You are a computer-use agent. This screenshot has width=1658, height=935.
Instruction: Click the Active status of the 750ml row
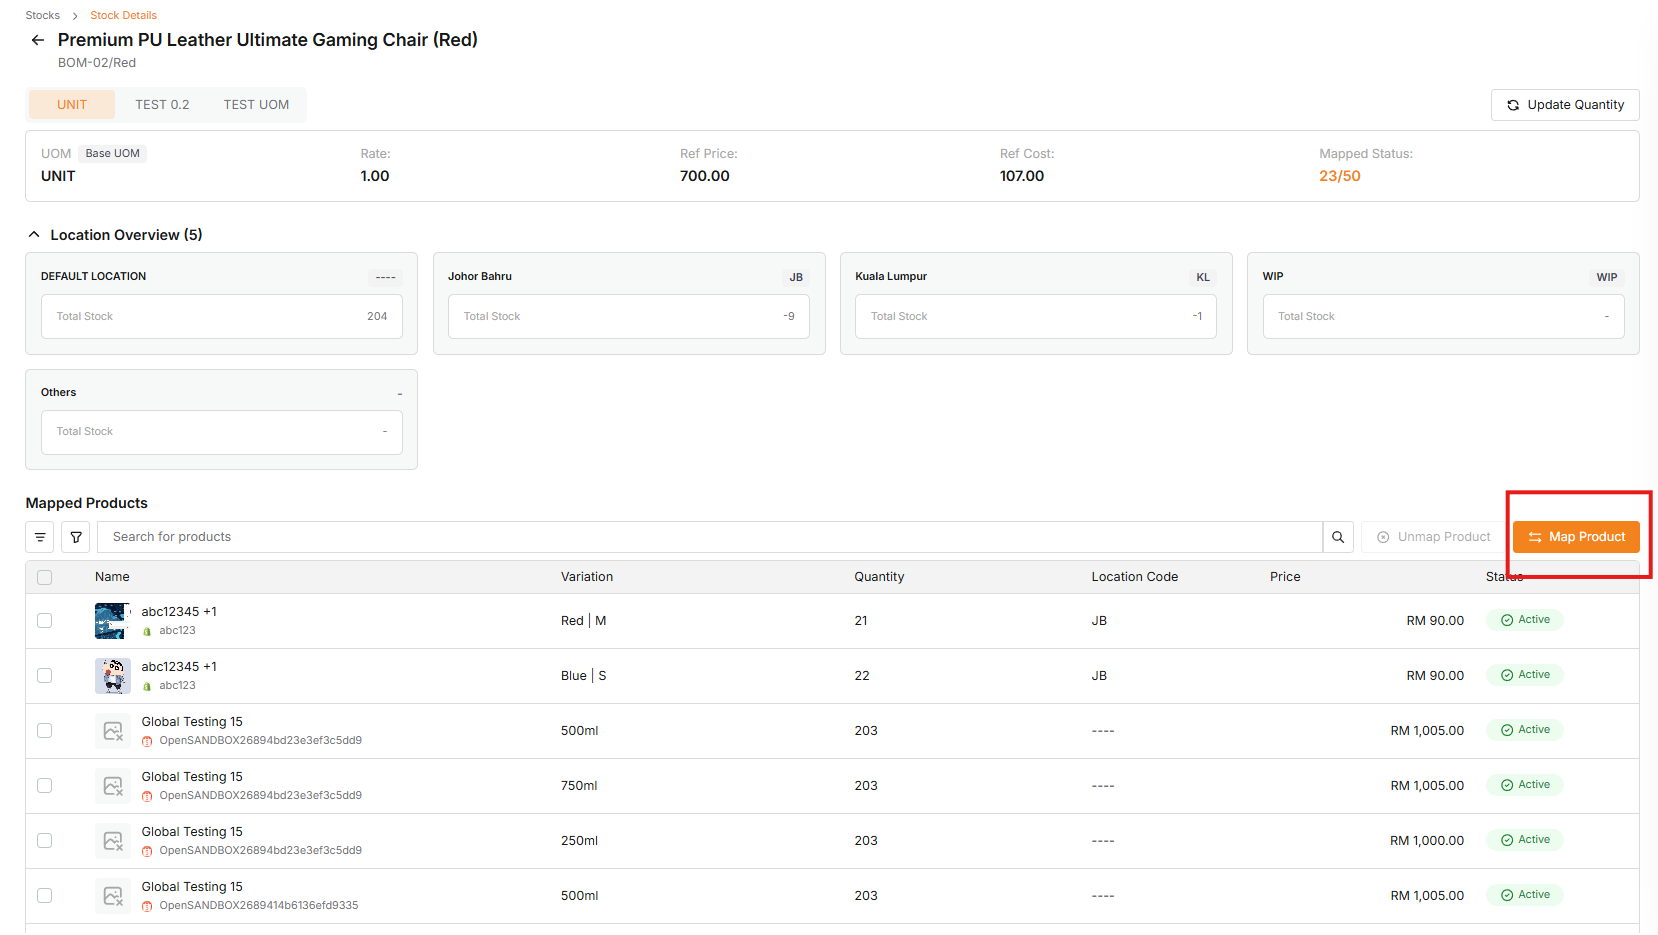1525,785
